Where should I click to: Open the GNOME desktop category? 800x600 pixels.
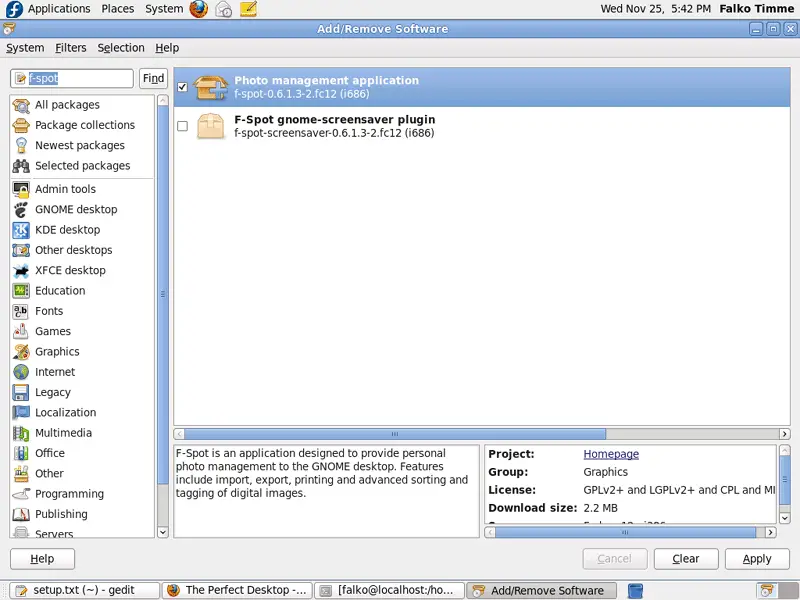[x=76, y=209]
